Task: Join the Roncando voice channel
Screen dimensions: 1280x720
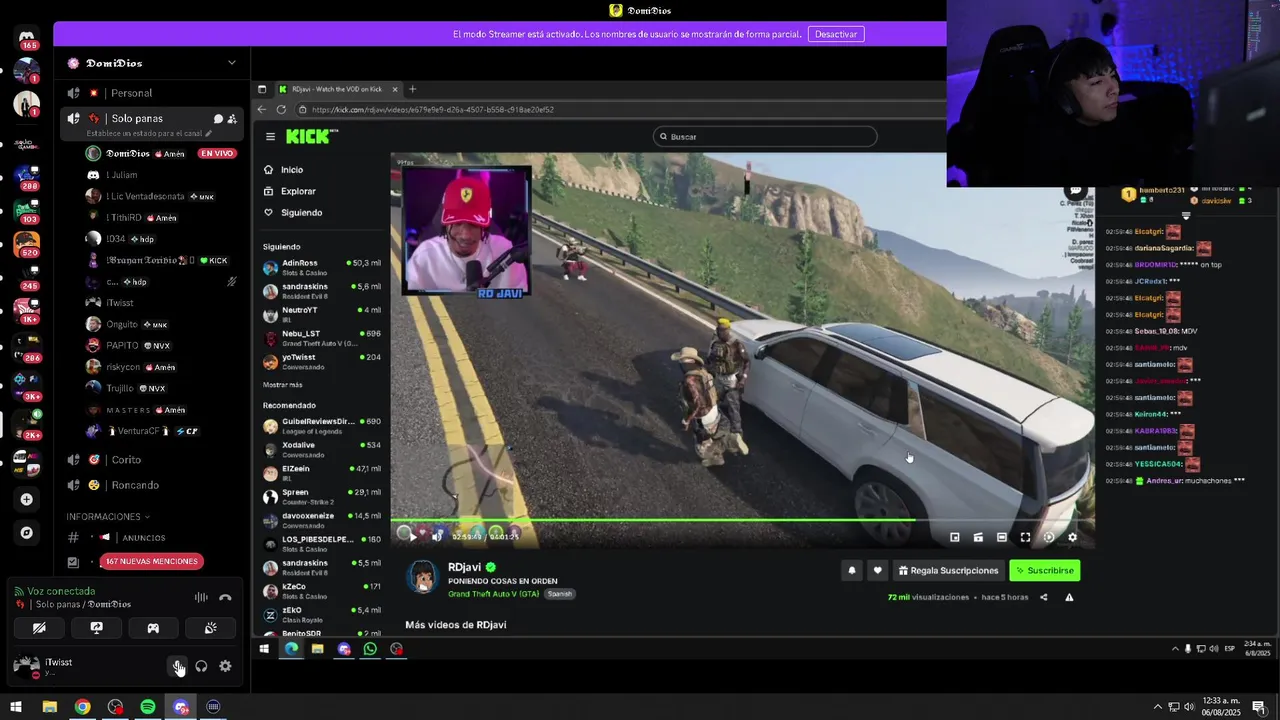Action: (x=152, y=485)
